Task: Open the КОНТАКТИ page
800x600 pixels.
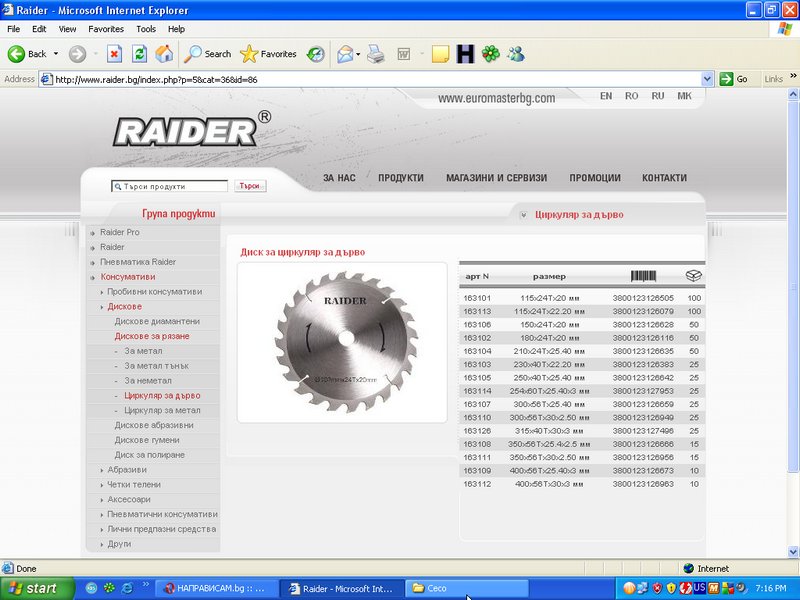Action: coord(663,177)
